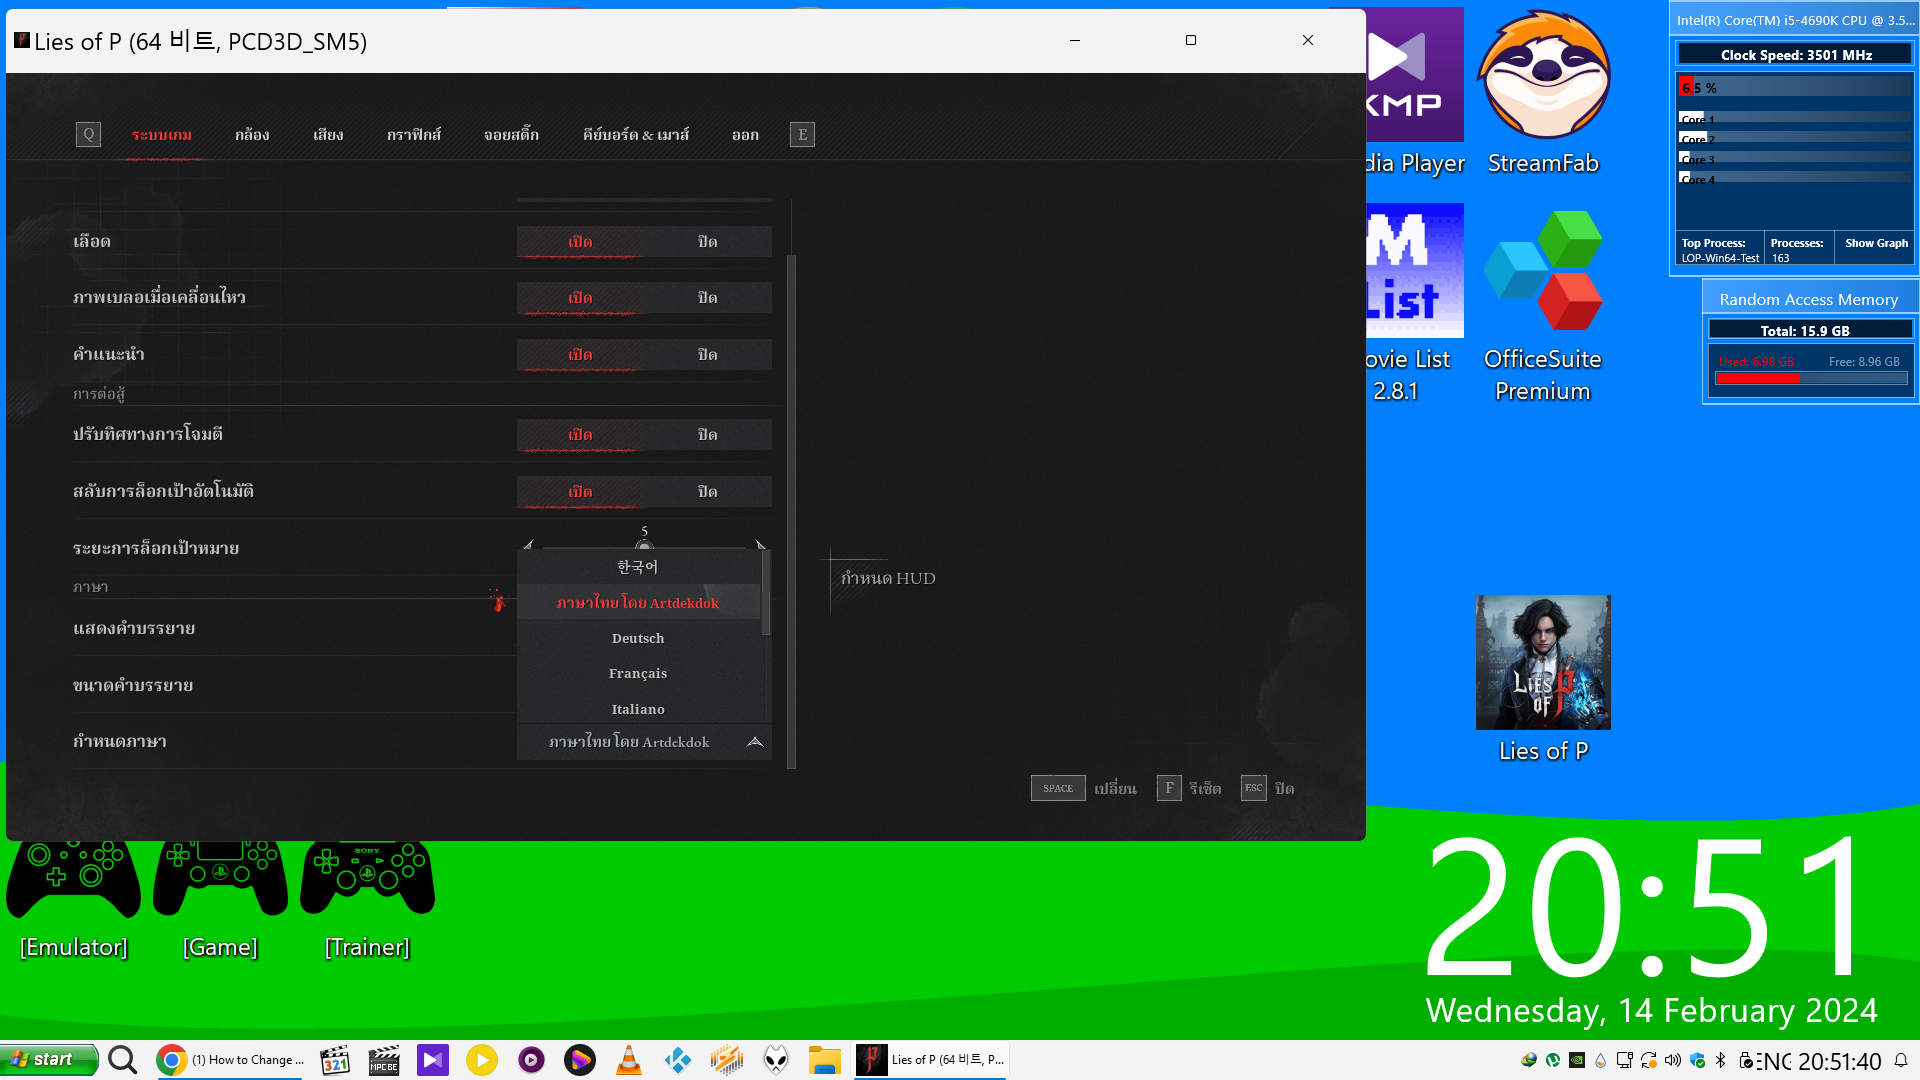1920x1080 pixels.
Task: Choose 한국어 from the language list
Action: [x=638, y=567]
